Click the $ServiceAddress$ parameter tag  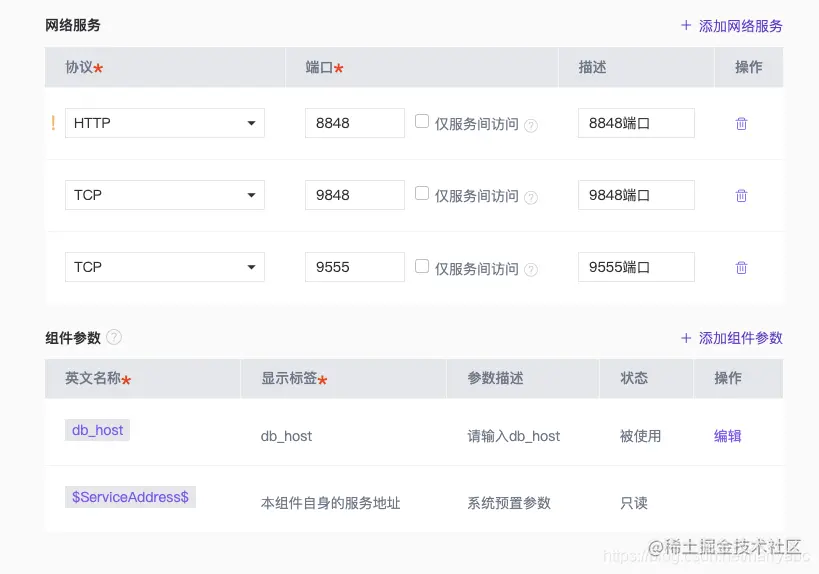click(x=130, y=497)
